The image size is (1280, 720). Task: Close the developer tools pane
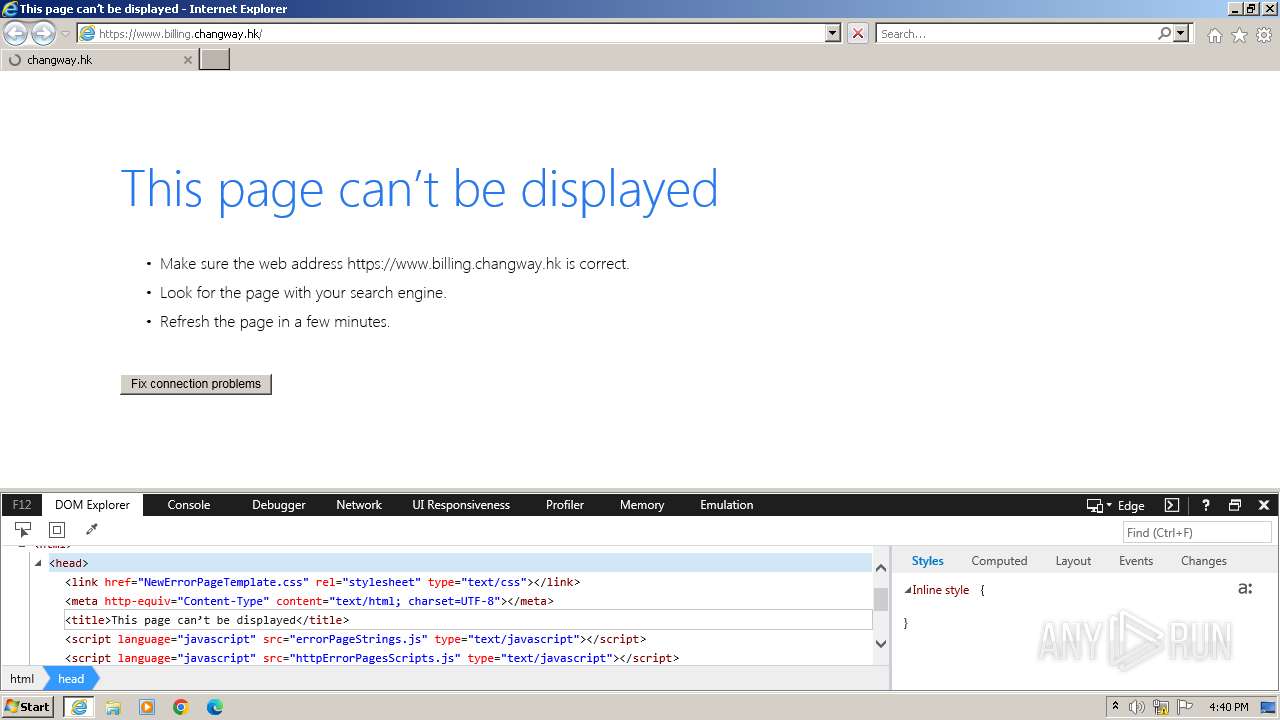point(1264,505)
